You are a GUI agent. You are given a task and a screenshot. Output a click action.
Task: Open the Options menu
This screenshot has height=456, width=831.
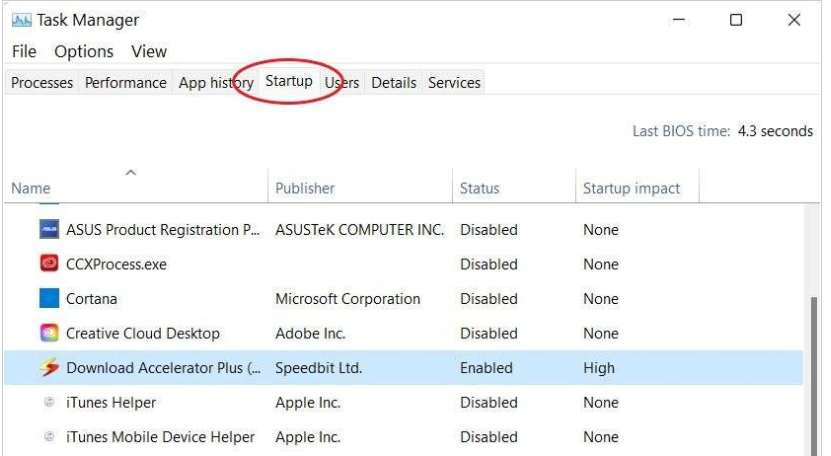pyautogui.click(x=84, y=51)
